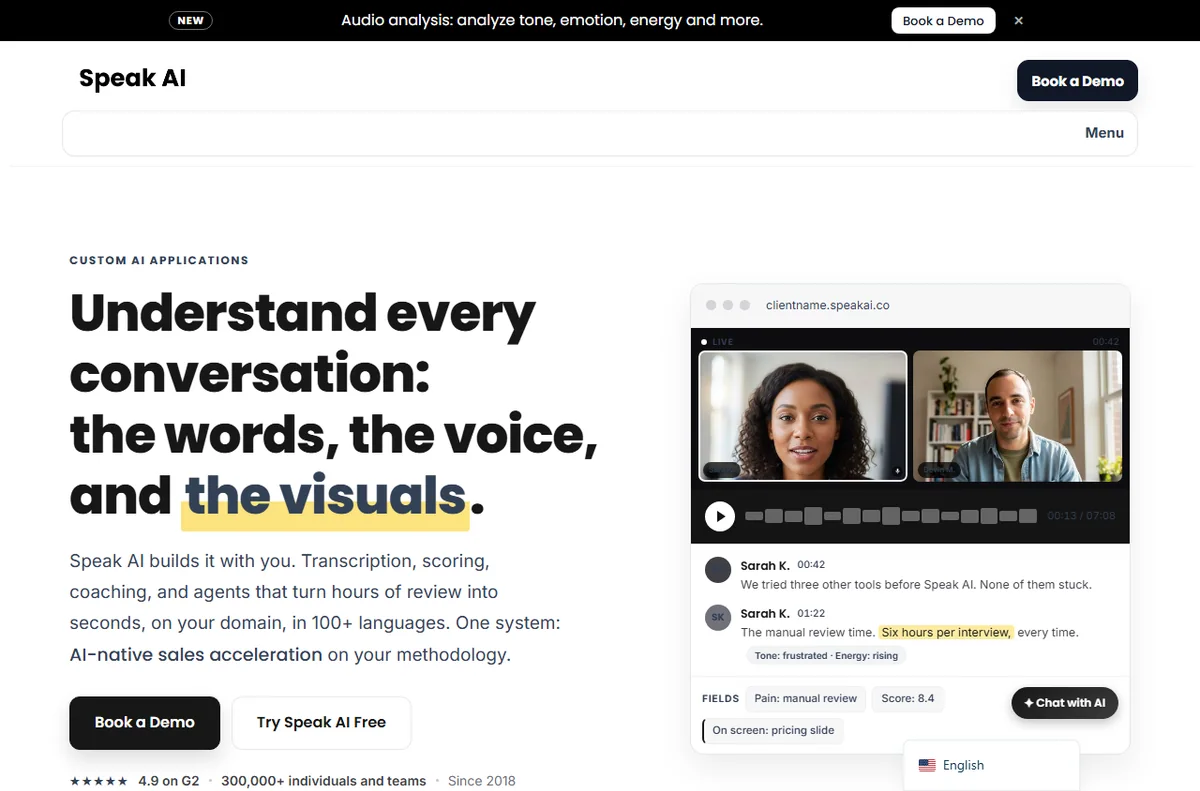Open the Menu navigation

pos(1104,133)
